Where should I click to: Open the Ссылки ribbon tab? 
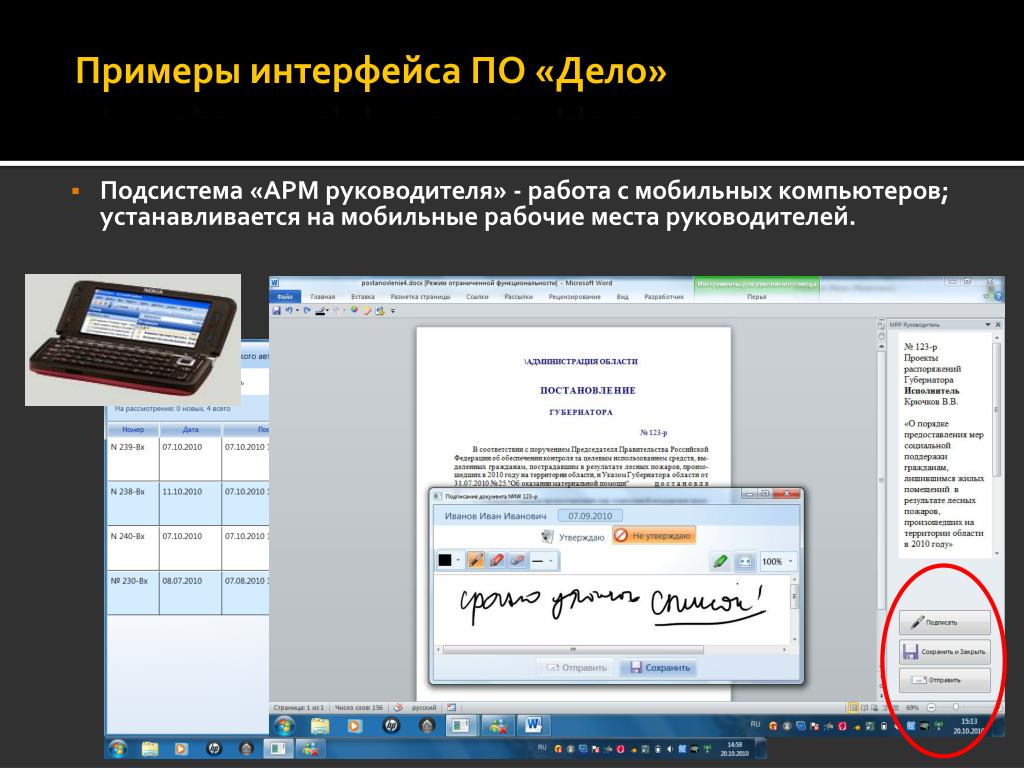pos(477,297)
